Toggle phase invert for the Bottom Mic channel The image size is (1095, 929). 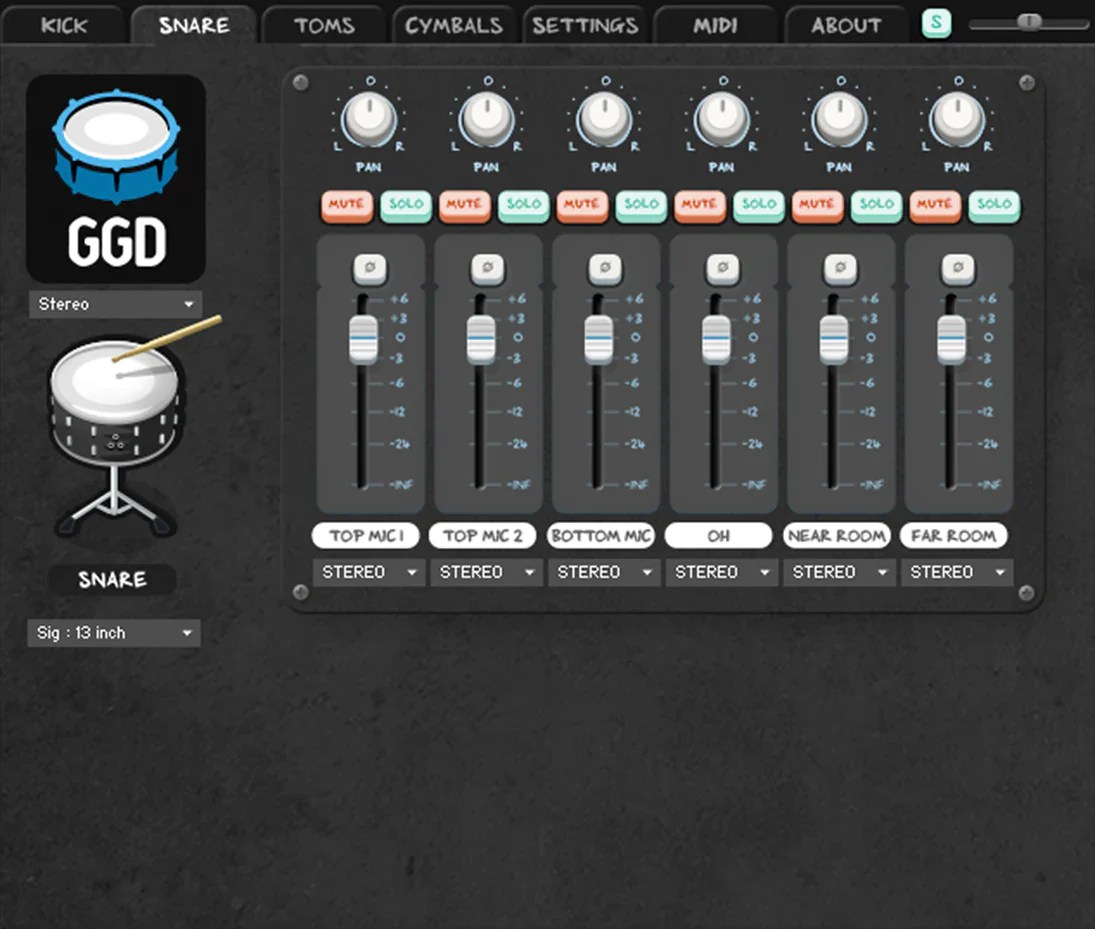pos(605,267)
